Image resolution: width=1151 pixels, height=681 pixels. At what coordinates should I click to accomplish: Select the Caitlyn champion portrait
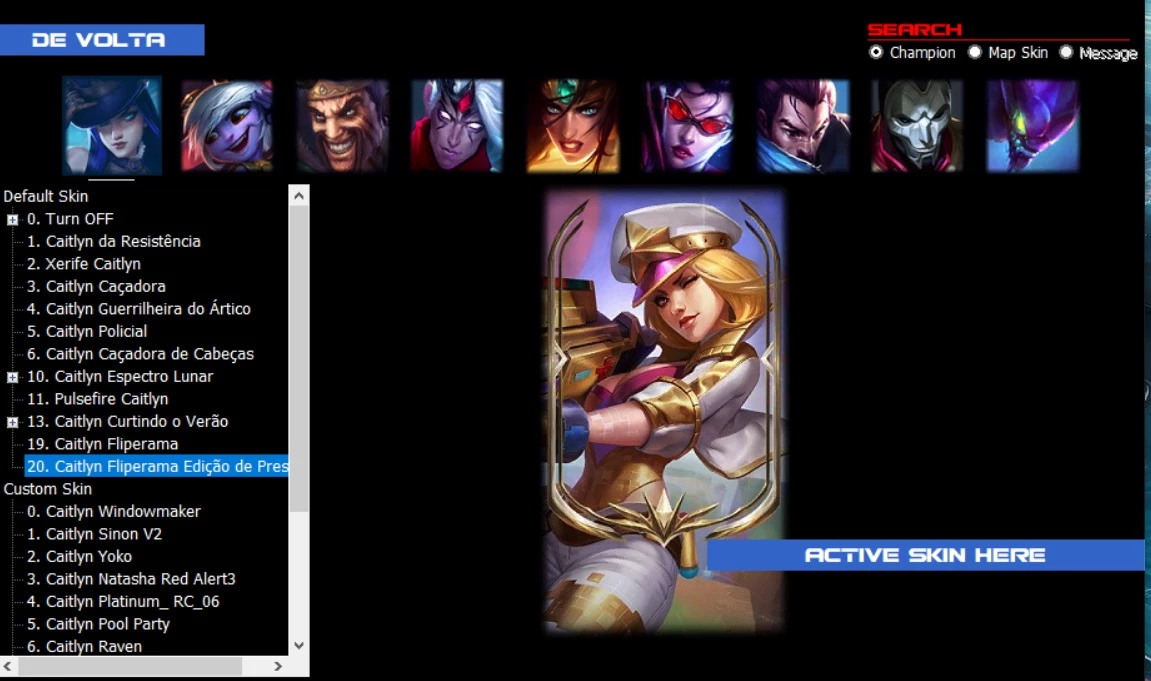coord(112,125)
